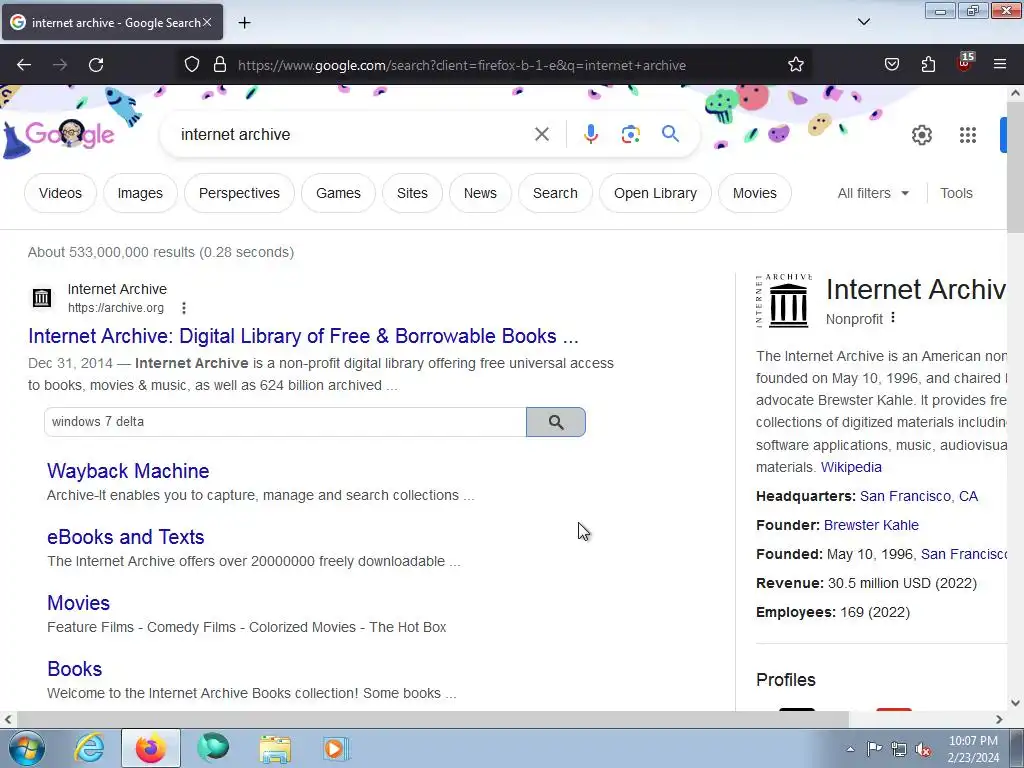Open Windows Media Player from taskbar
Image resolution: width=1024 pixels, height=768 pixels.
pos(336,748)
